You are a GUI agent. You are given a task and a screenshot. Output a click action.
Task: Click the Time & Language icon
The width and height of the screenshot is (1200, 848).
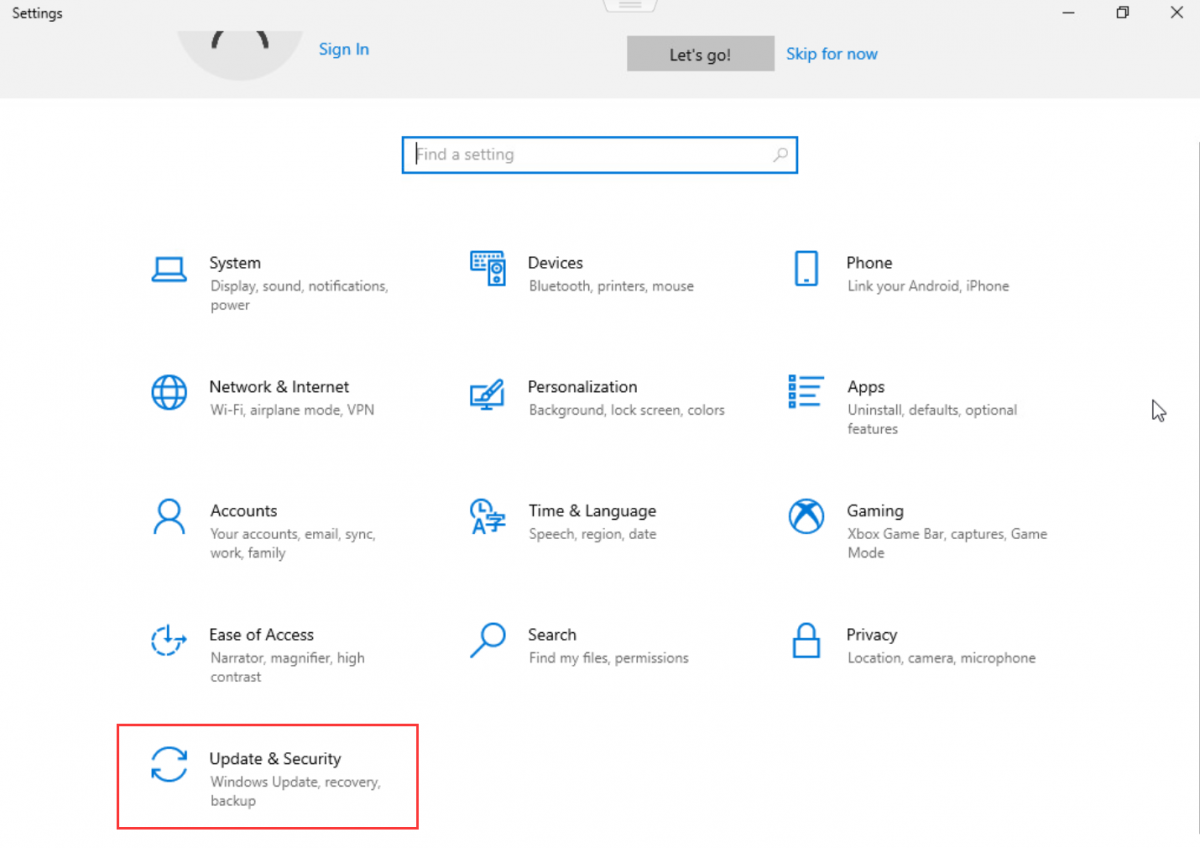[487, 517]
